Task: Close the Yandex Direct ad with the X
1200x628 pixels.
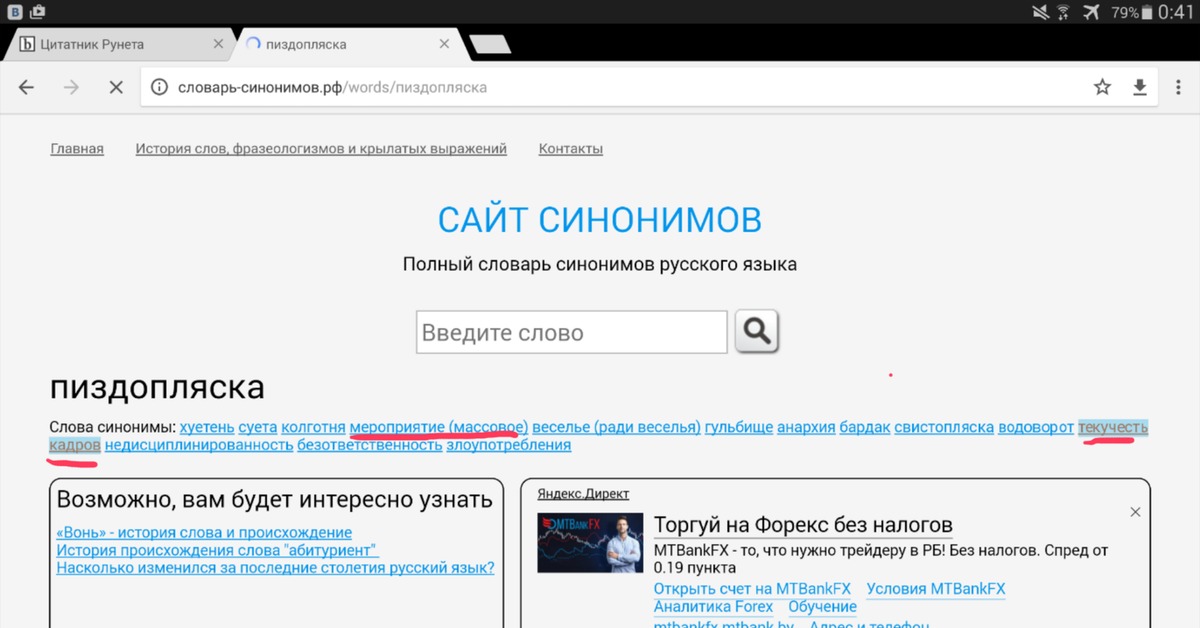Action: pos(1135,512)
